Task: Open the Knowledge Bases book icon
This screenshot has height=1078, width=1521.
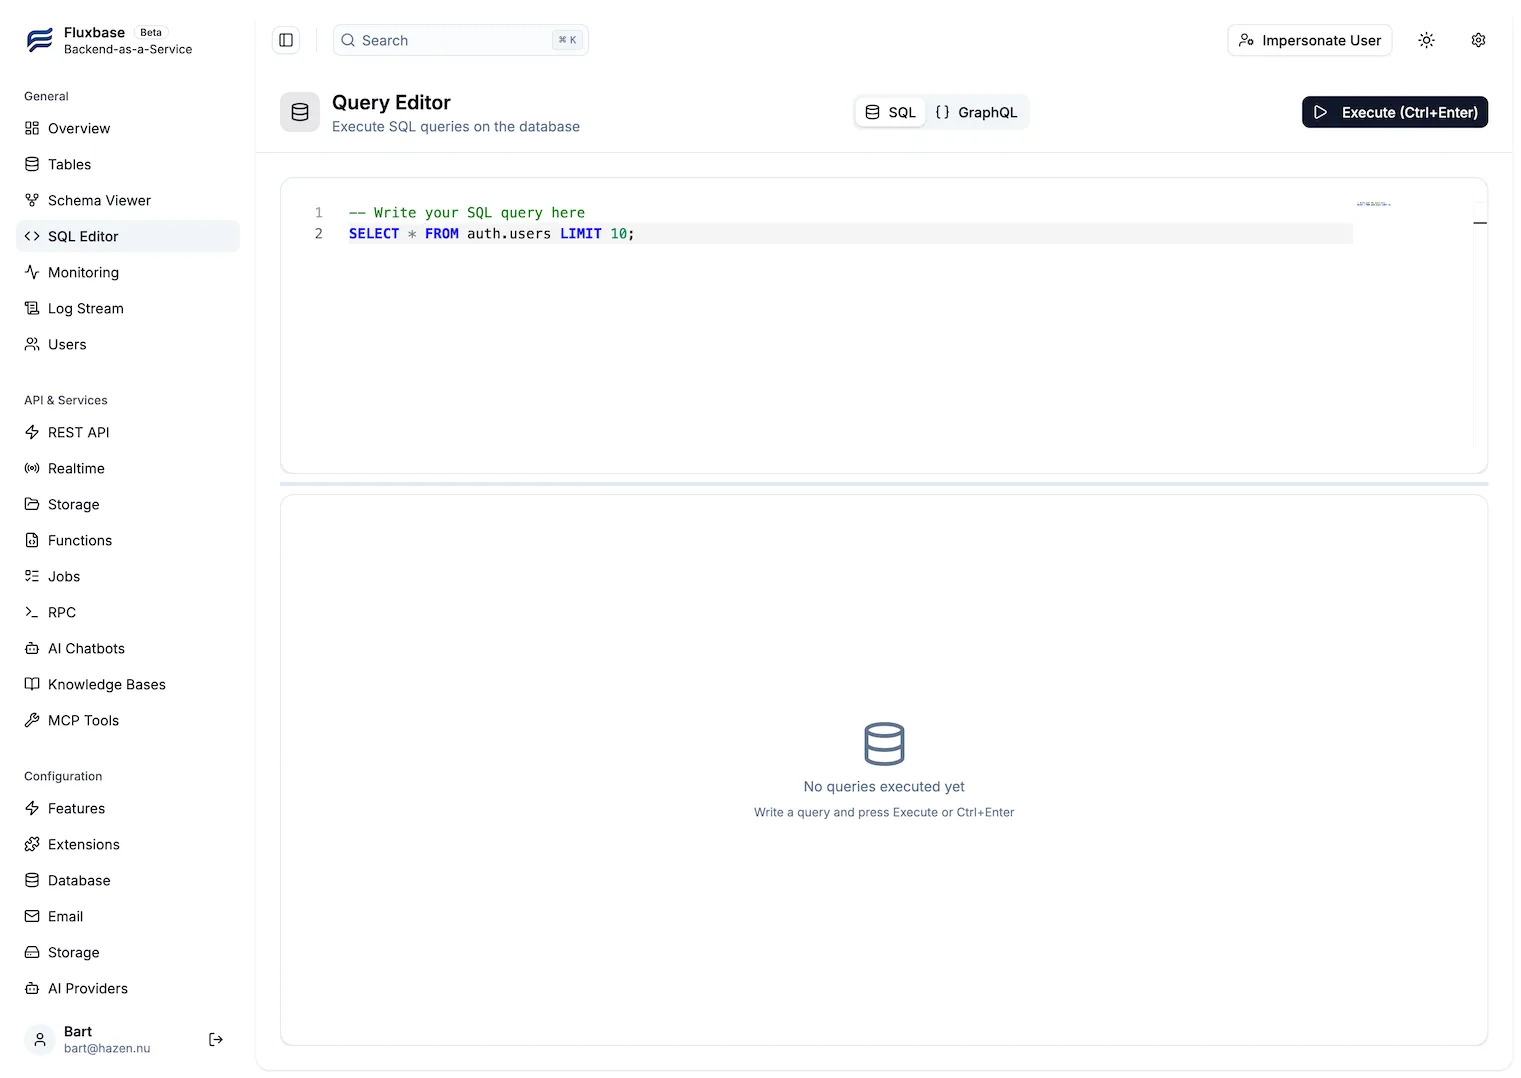Action: click(31, 684)
